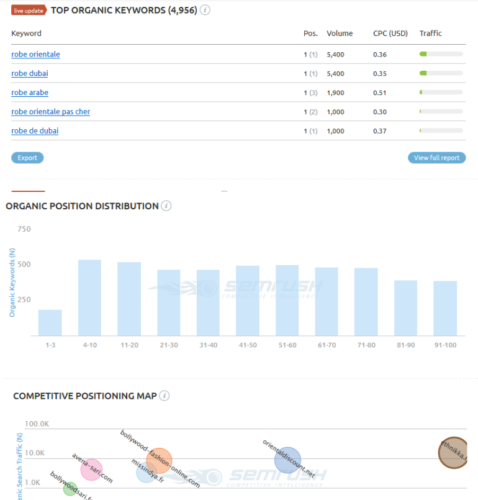This screenshot has width=478, height=500.
Task: Click the Volume column header
Action: tap(339, 33)
